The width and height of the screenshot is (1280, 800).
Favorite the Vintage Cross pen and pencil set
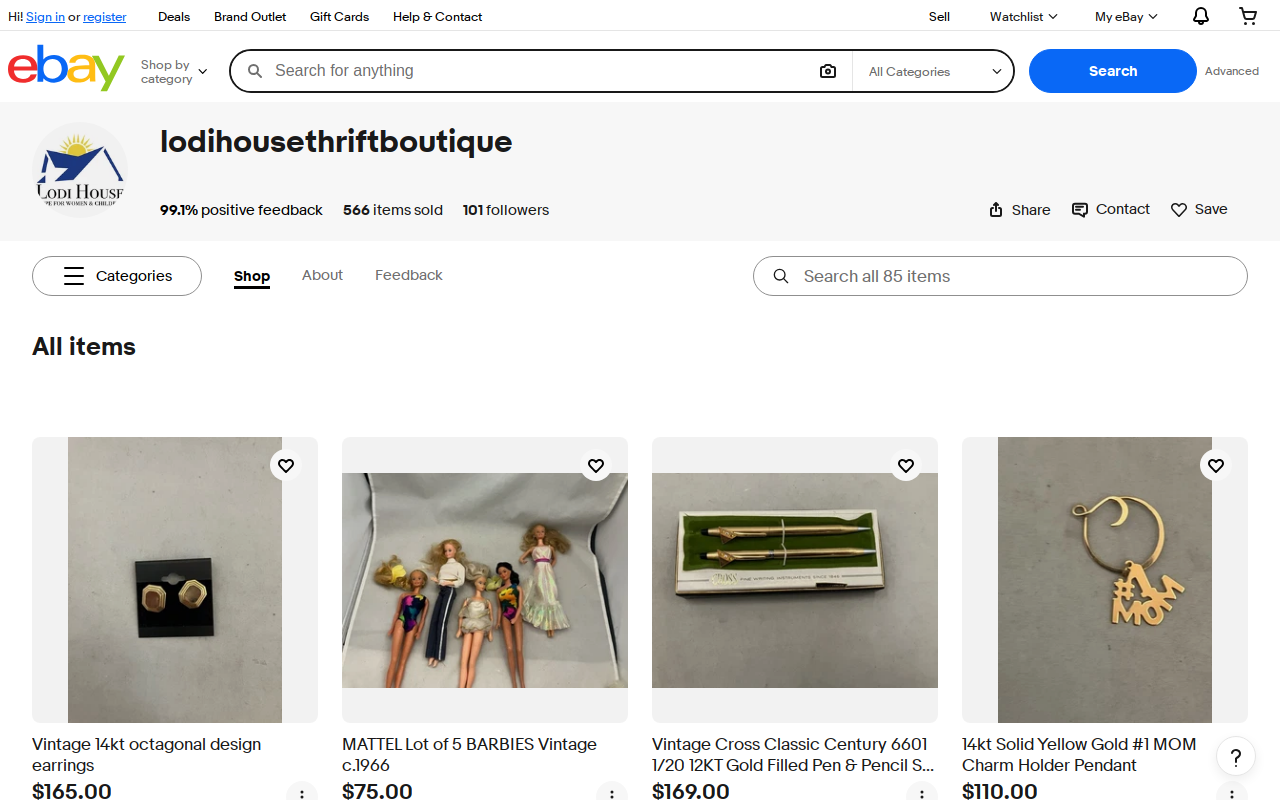pyautogui.click(x=906, y=465)
